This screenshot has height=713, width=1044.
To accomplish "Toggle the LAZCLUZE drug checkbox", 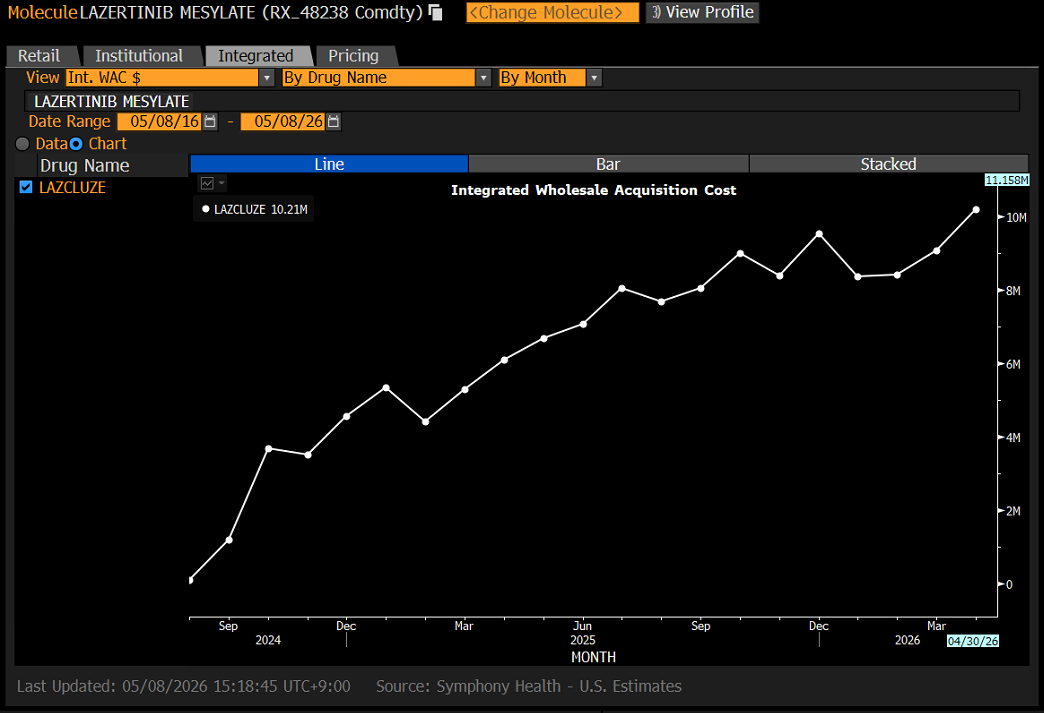I will [26, 187].
